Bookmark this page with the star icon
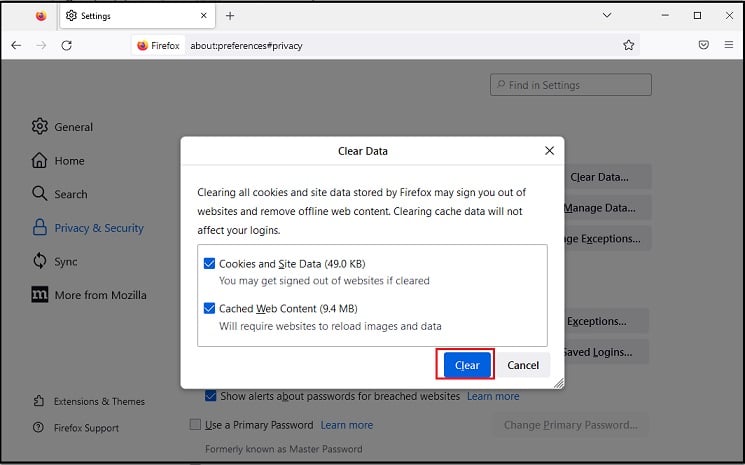 pyautogui.click(x=629, y=45)
